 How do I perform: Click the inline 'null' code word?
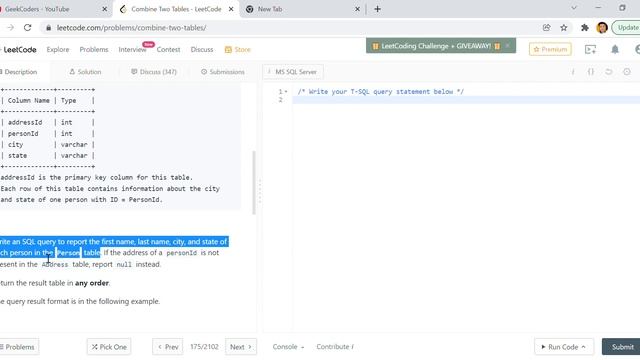124,264
